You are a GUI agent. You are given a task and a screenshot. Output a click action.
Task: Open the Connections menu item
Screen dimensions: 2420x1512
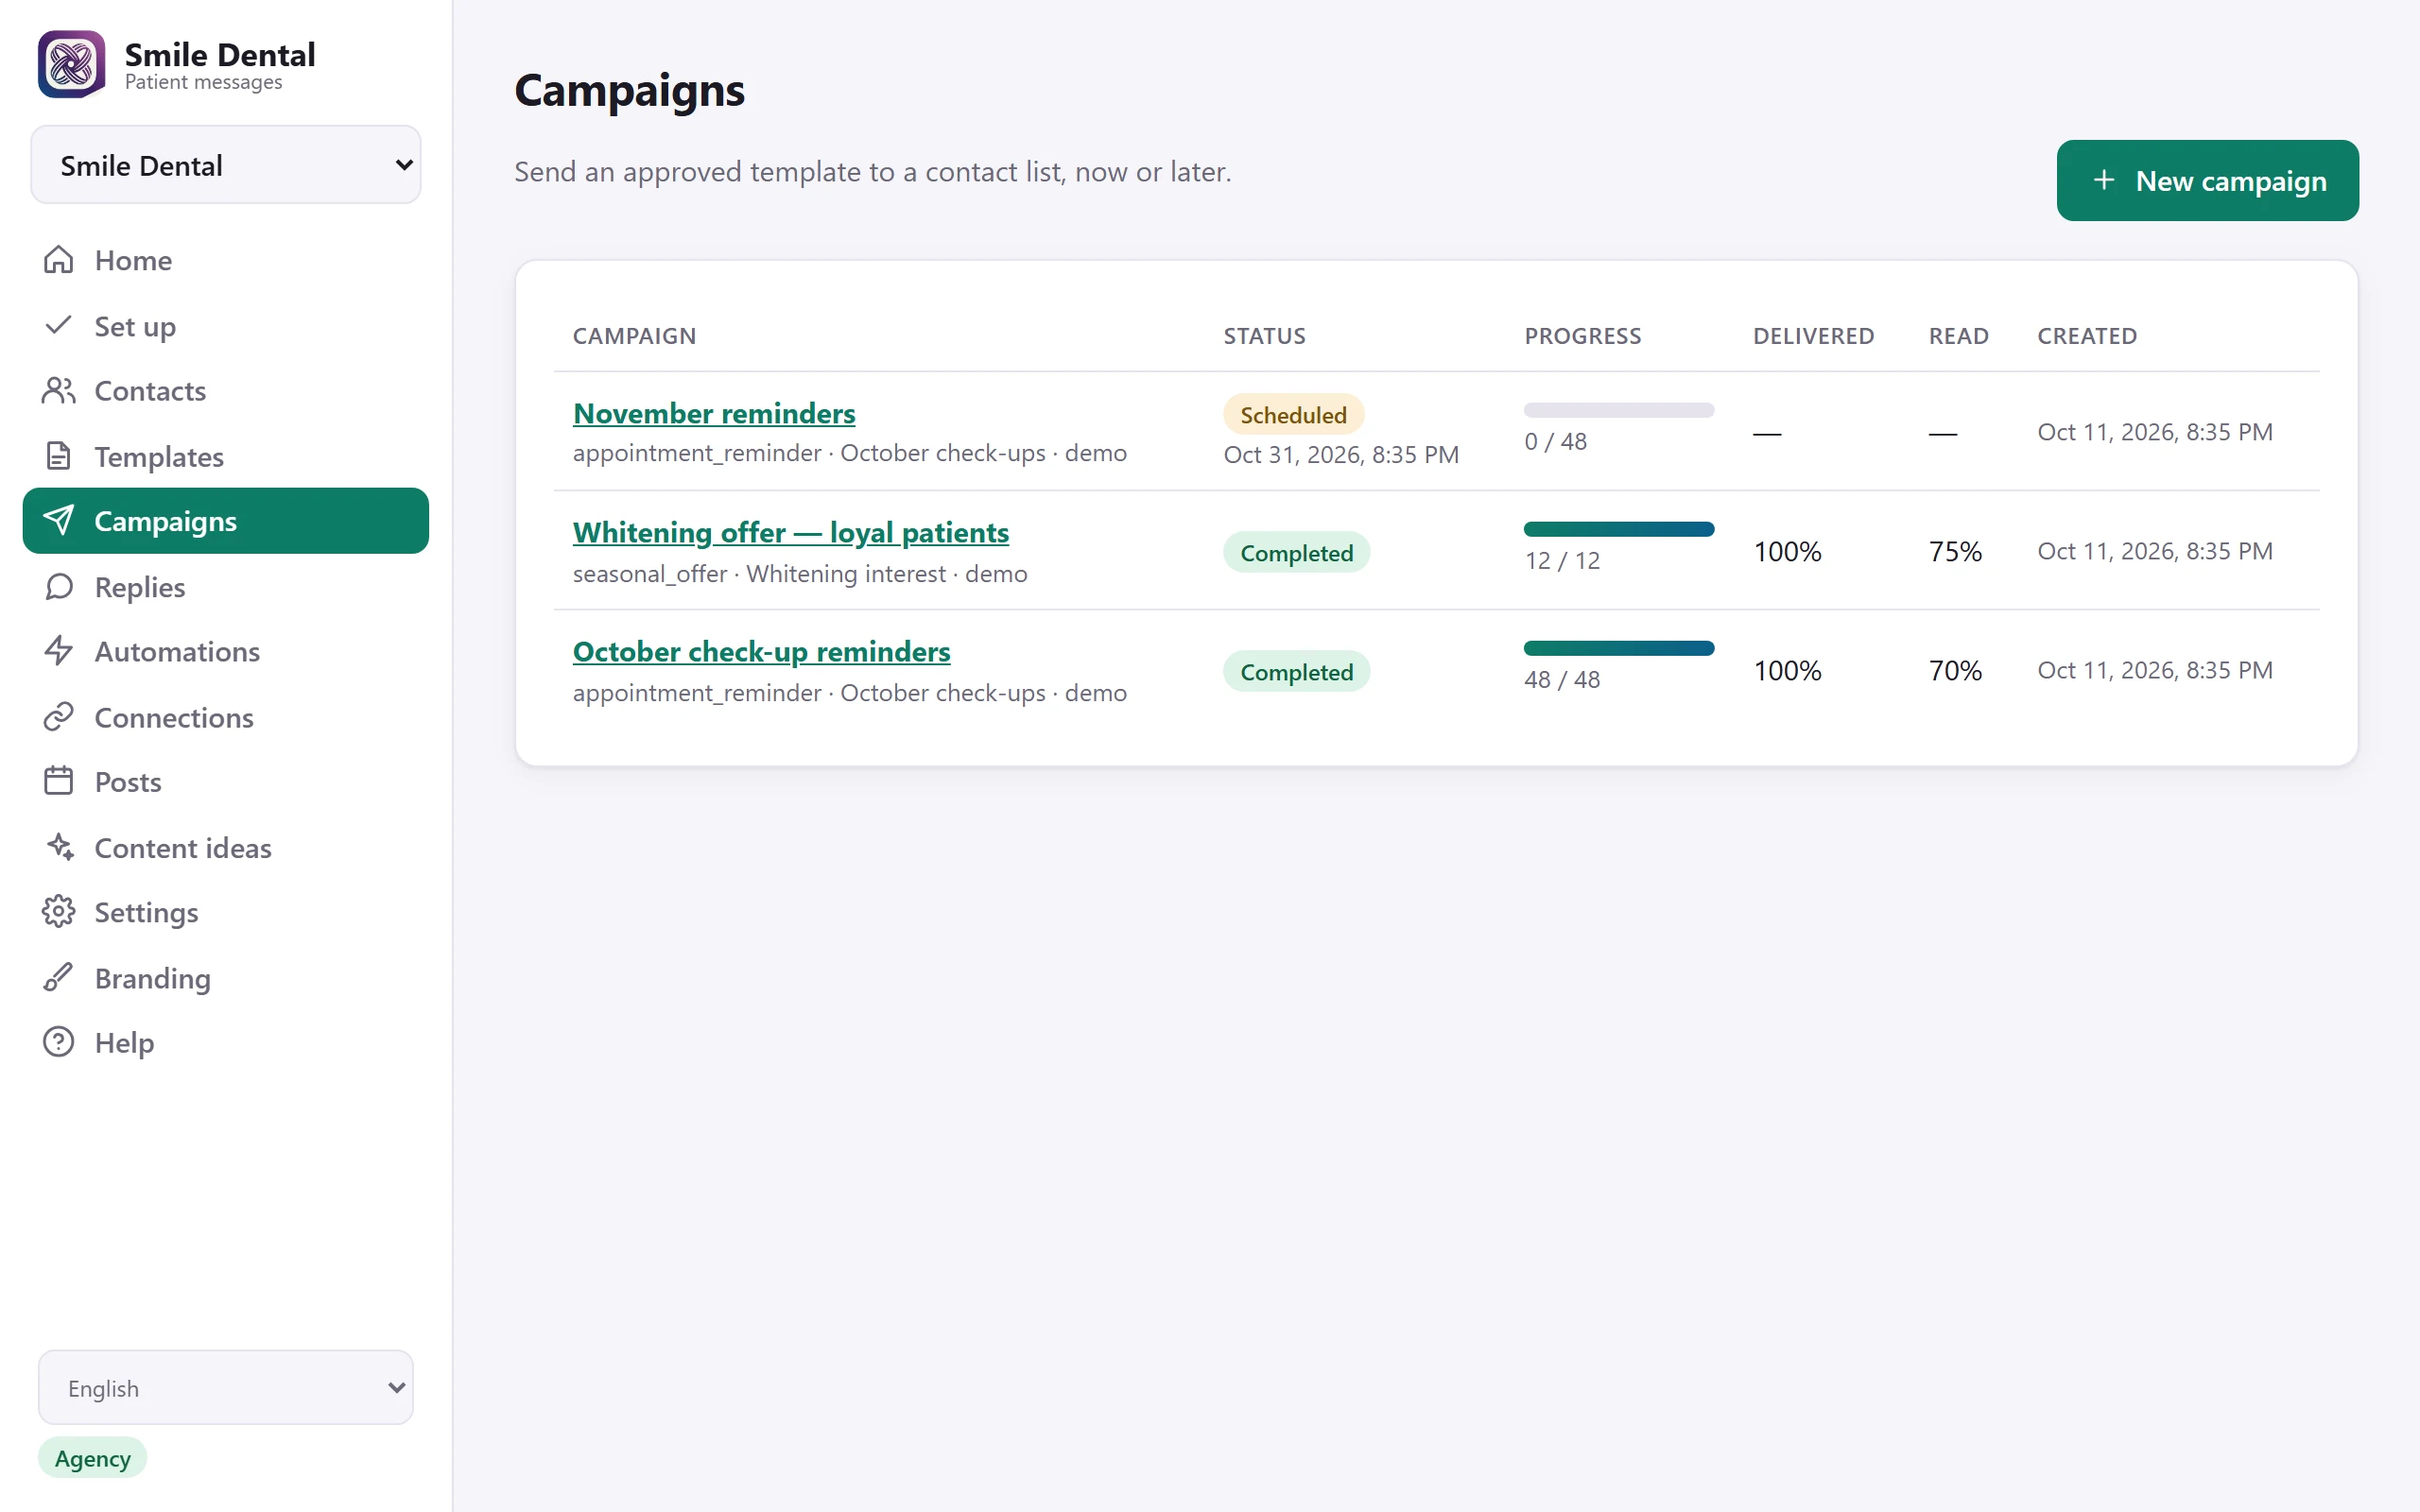coord(226,717)
